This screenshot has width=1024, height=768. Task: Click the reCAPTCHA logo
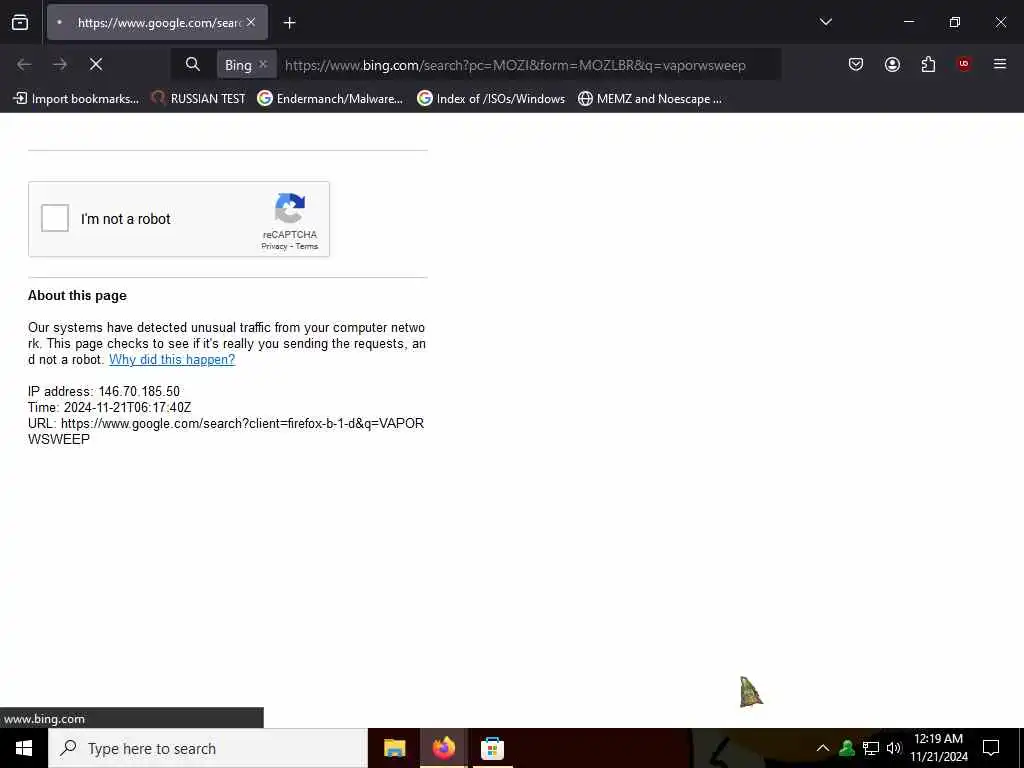point(290,208)
